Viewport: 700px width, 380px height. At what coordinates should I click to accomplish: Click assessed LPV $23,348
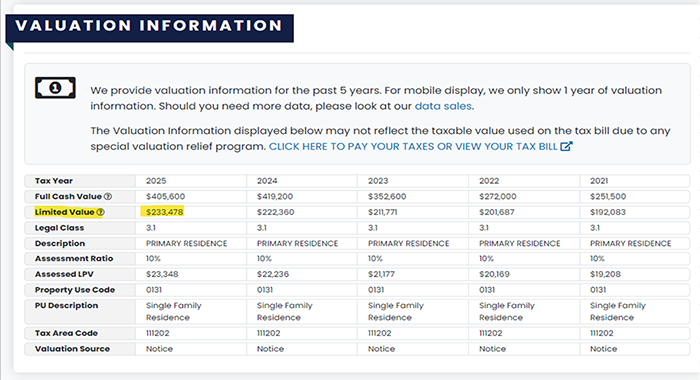point(162,274)
